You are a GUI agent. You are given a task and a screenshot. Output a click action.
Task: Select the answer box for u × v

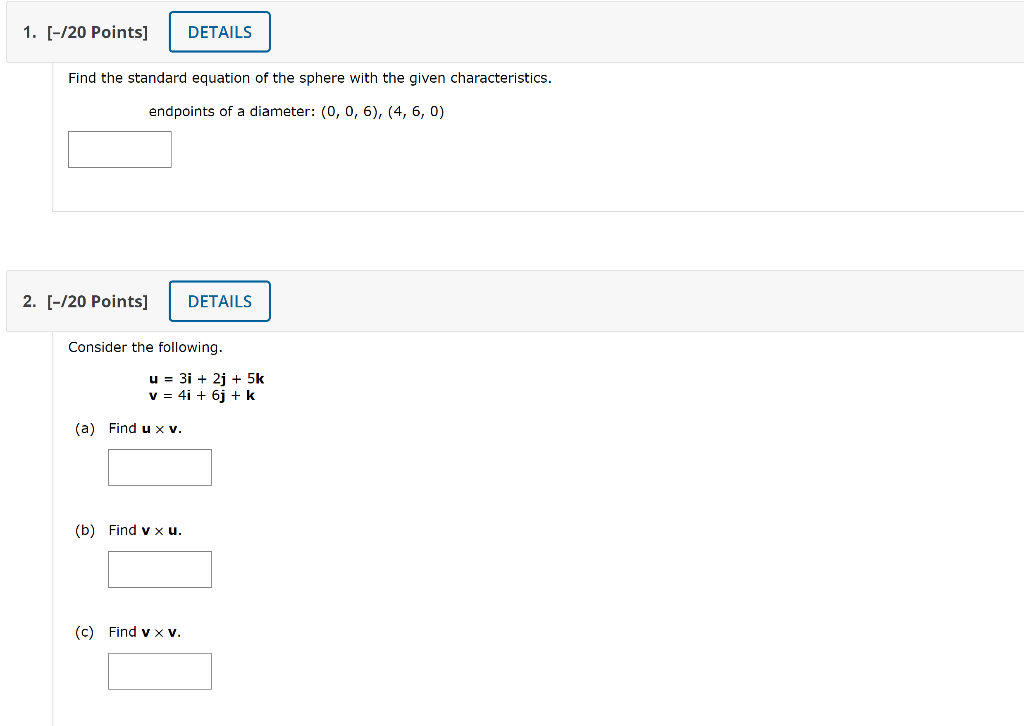(159, 466)
